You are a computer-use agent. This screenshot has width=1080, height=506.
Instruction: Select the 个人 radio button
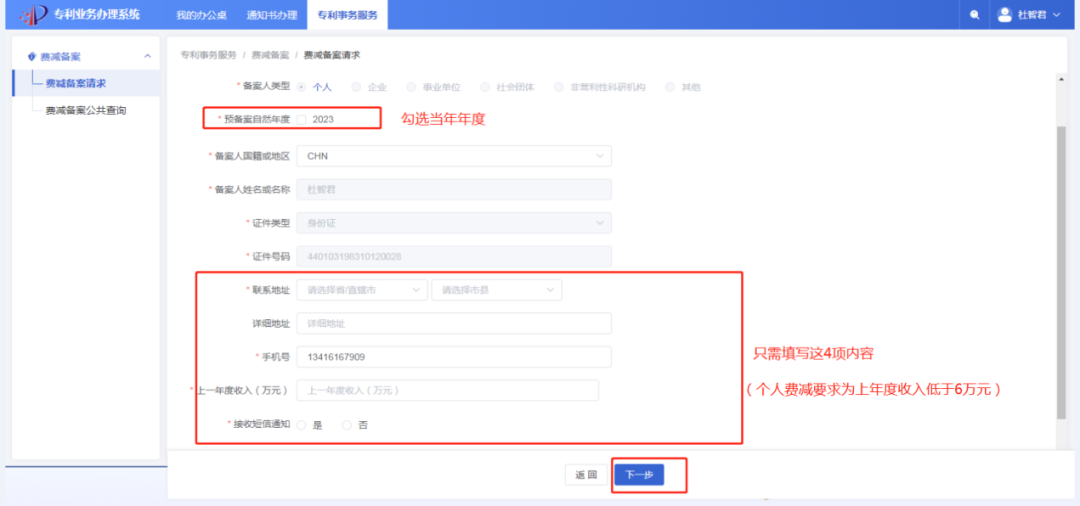pos(301,87)
